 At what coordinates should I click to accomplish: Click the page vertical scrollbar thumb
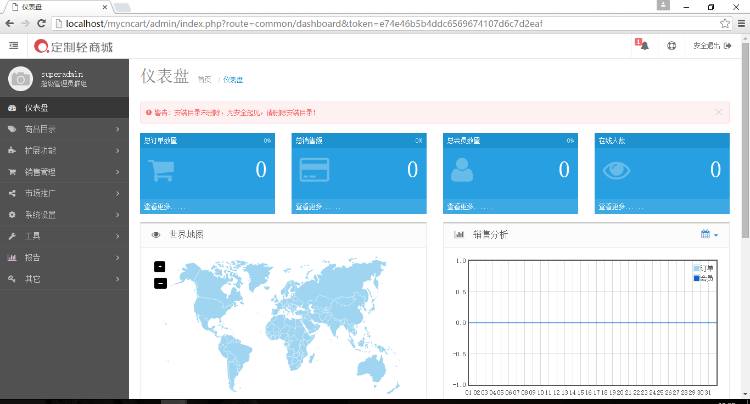coord(745,141)
